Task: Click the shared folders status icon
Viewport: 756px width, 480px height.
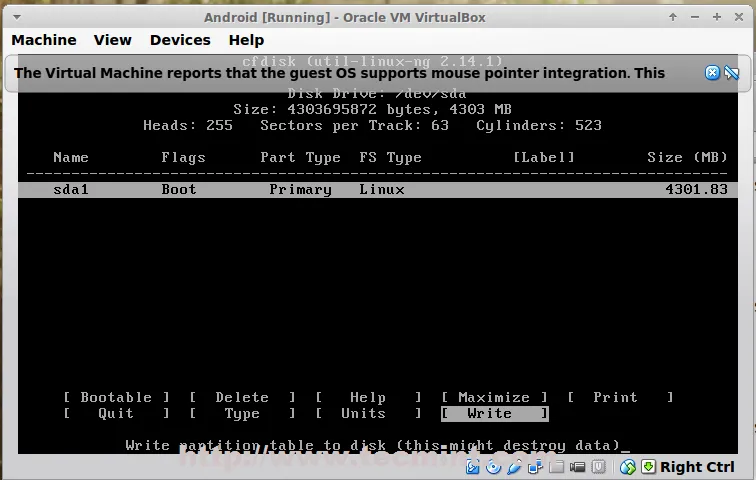Action: tap(556, 467)
